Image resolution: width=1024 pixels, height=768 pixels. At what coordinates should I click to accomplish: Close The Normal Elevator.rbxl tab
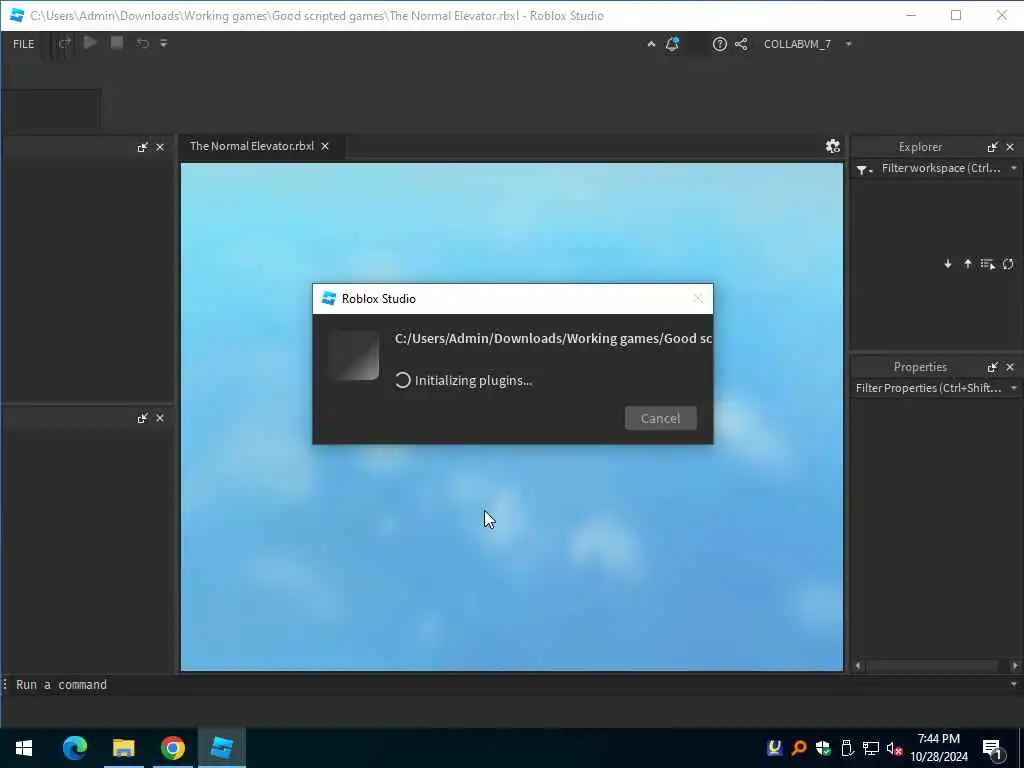tap(325, 146)
